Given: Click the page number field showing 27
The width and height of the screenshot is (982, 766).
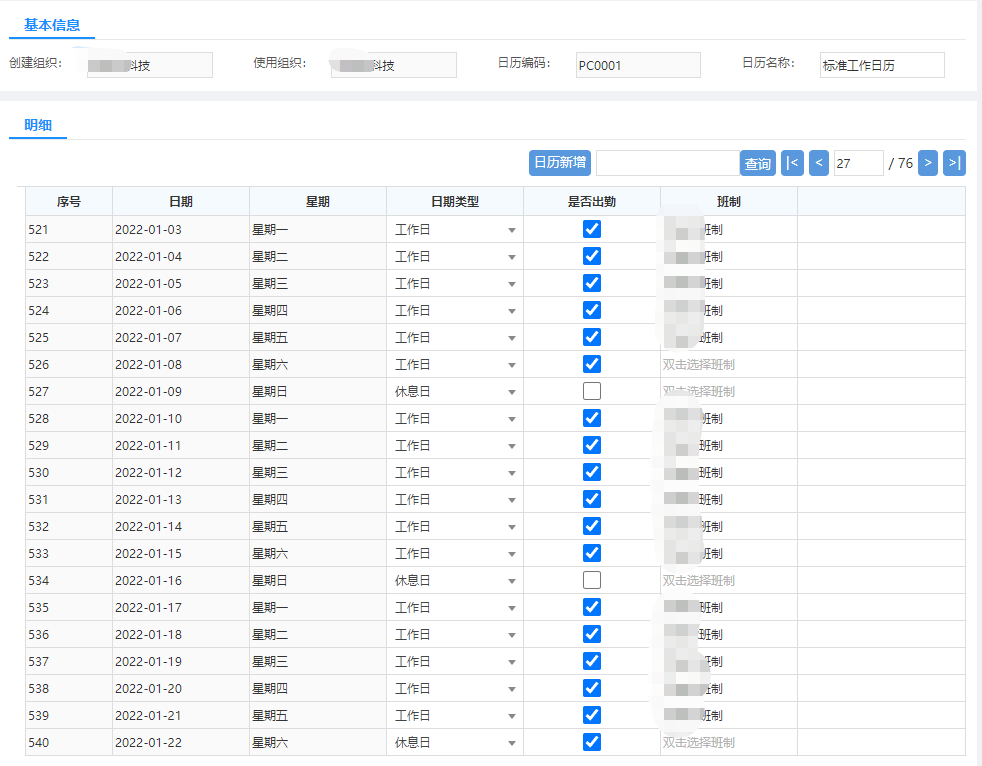Looking at the screenshot, I should click(858, 163).
